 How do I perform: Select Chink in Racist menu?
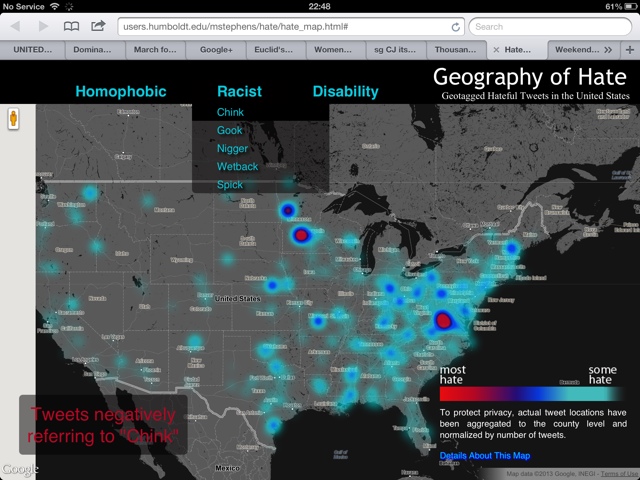(x=230, y=112)
